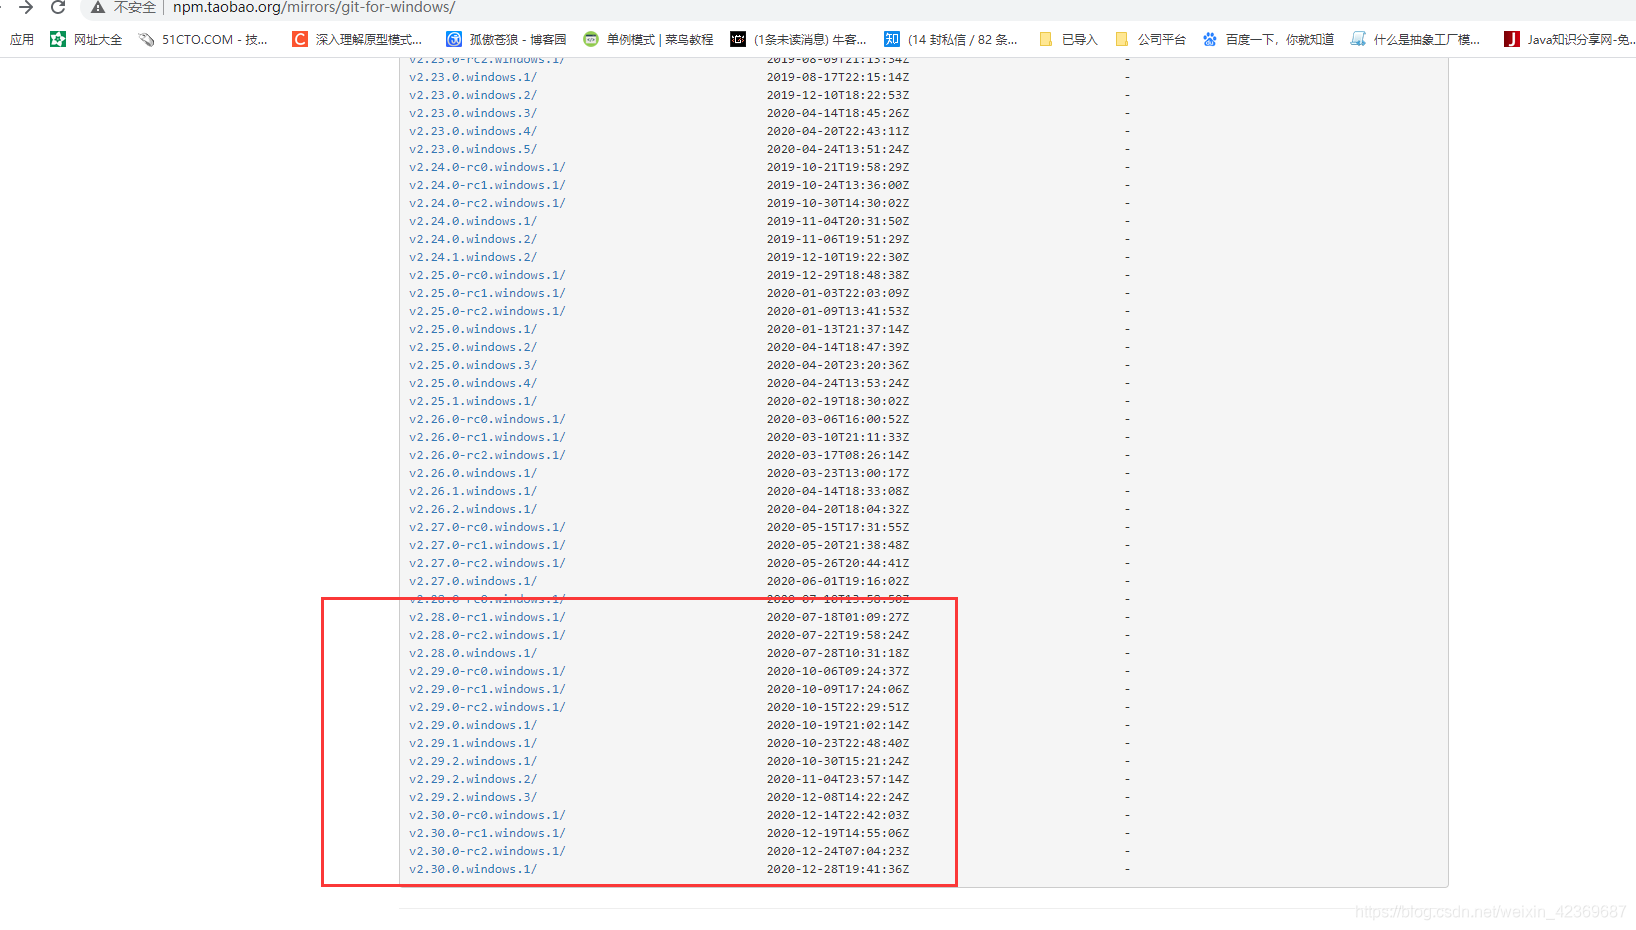Open v2.29.2.windows.1/ directory link
Screen dimensions: 1636x930
473,761
